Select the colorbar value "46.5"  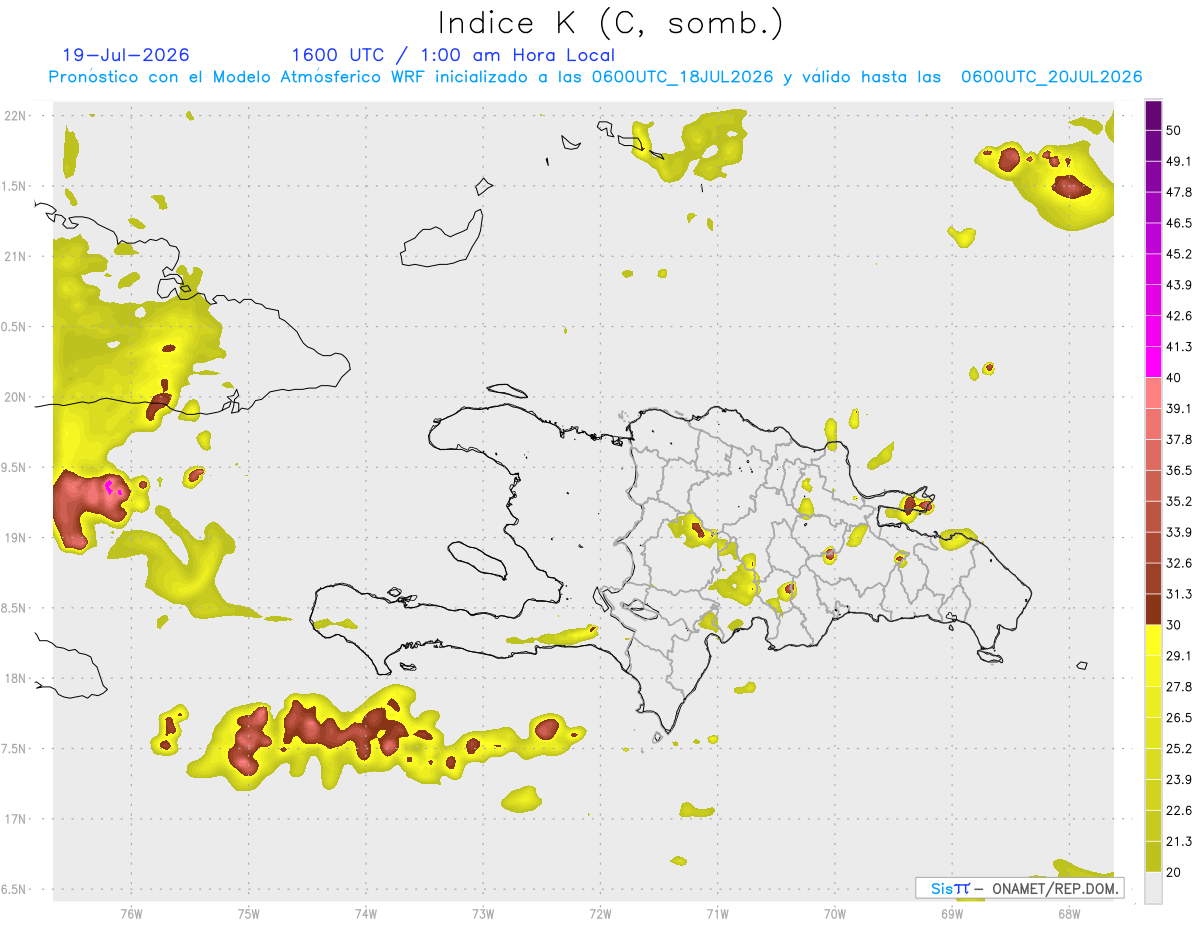tap(1179, 223)
